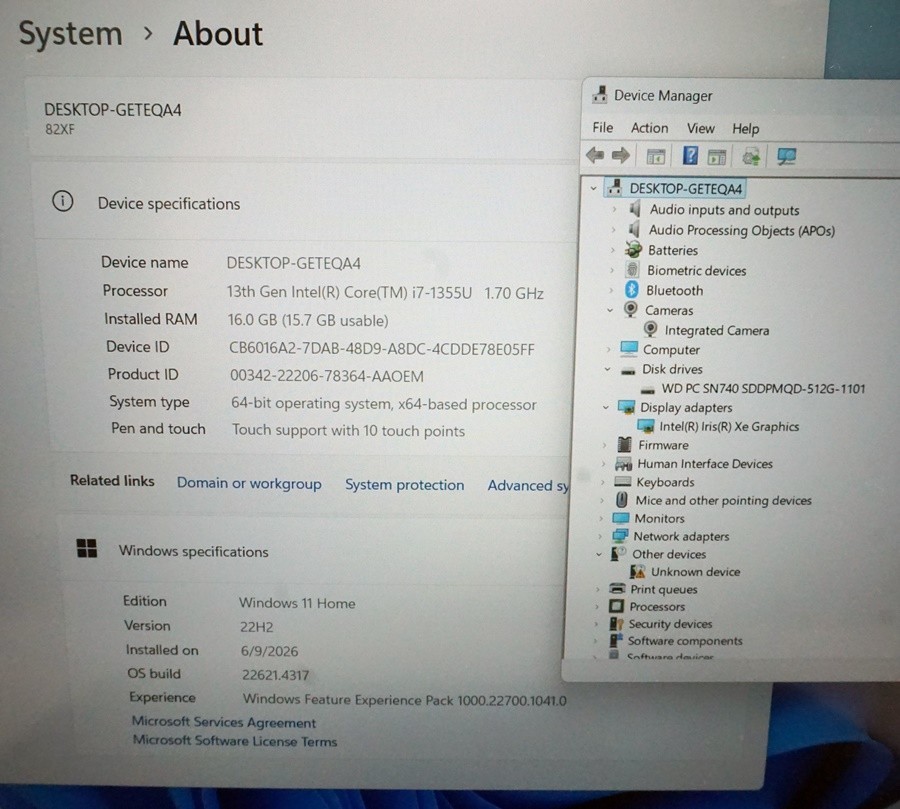
Task: Click the Integrated Camera device icon
Action: [650, 329]
